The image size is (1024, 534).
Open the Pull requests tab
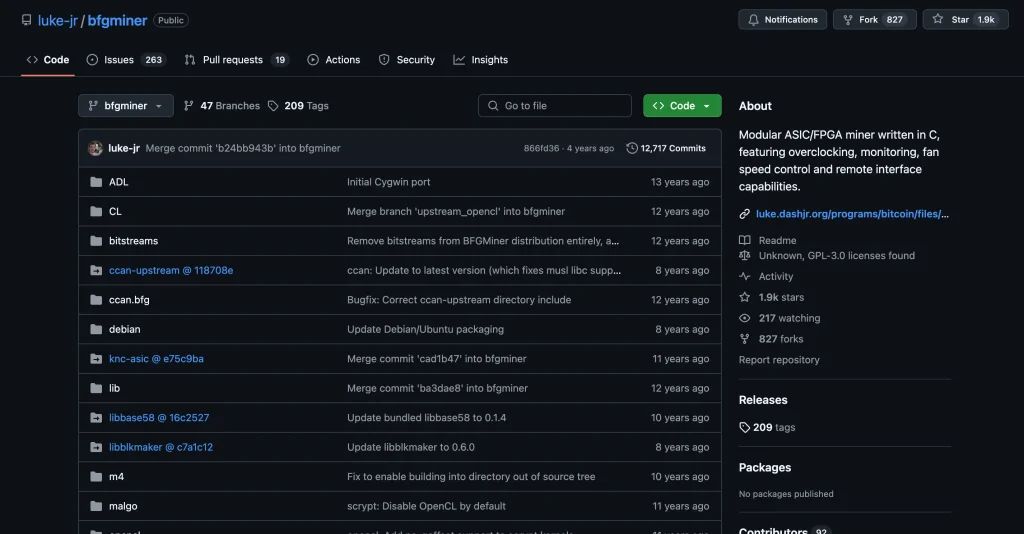coord(236,59)
